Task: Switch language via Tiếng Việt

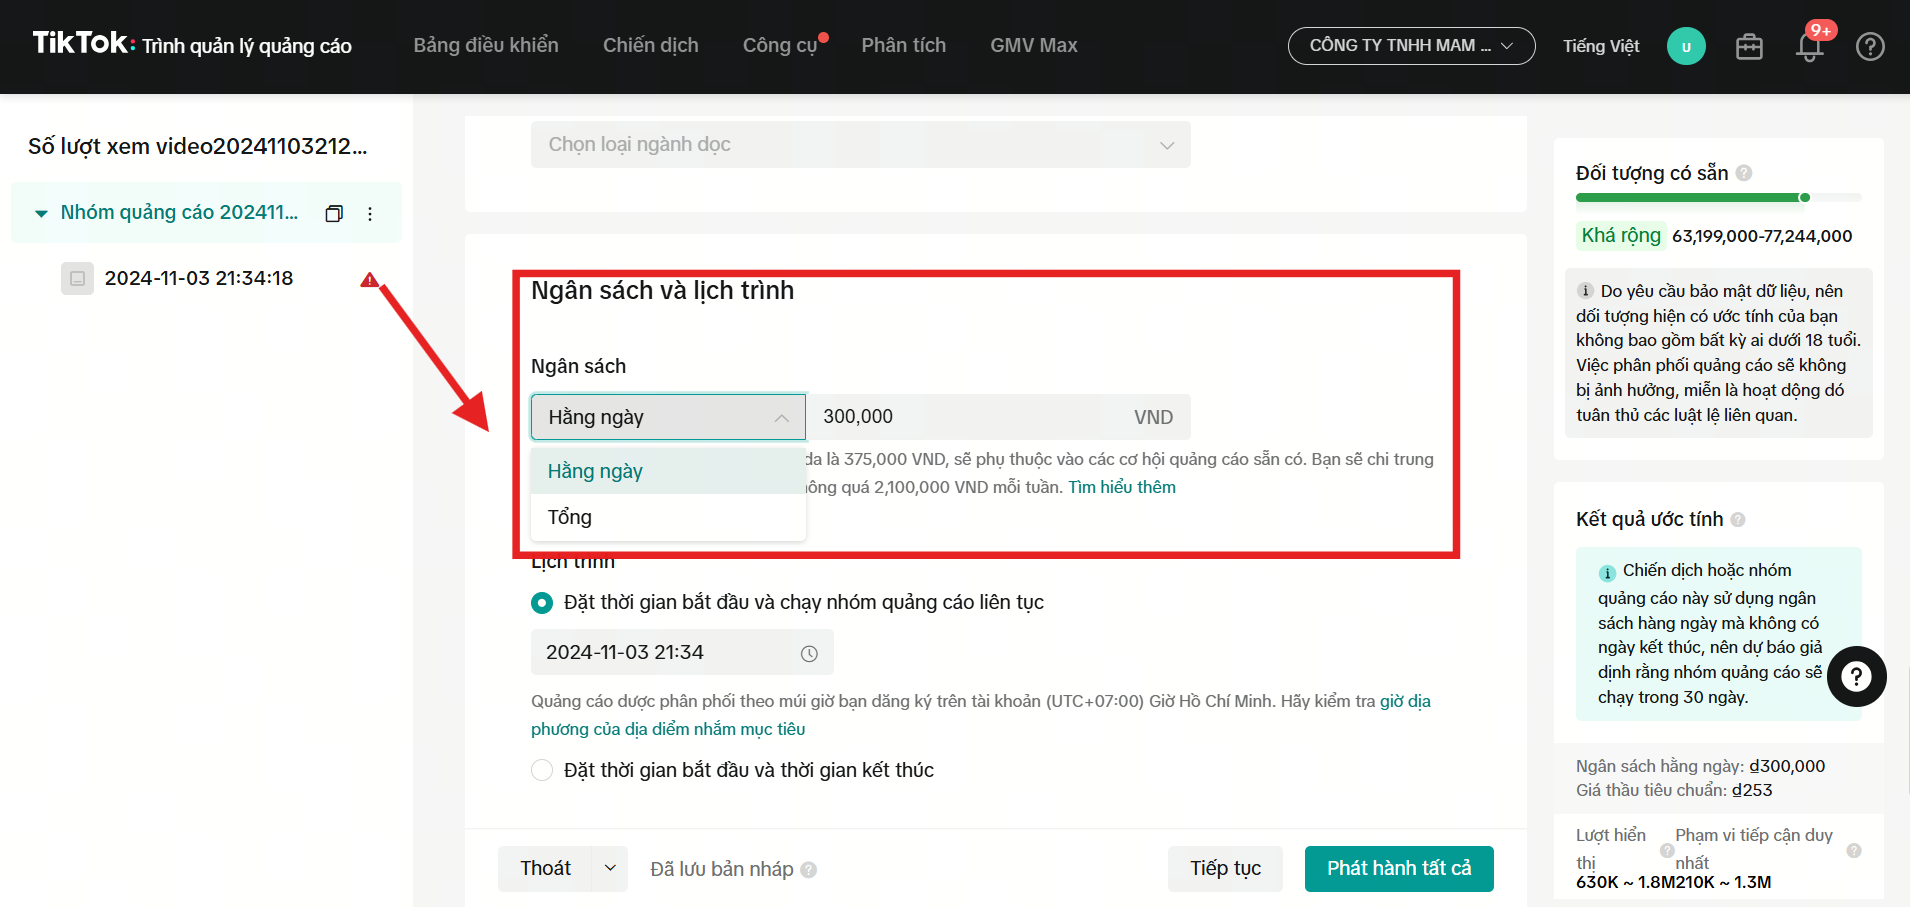Action: coord(1601,46)
